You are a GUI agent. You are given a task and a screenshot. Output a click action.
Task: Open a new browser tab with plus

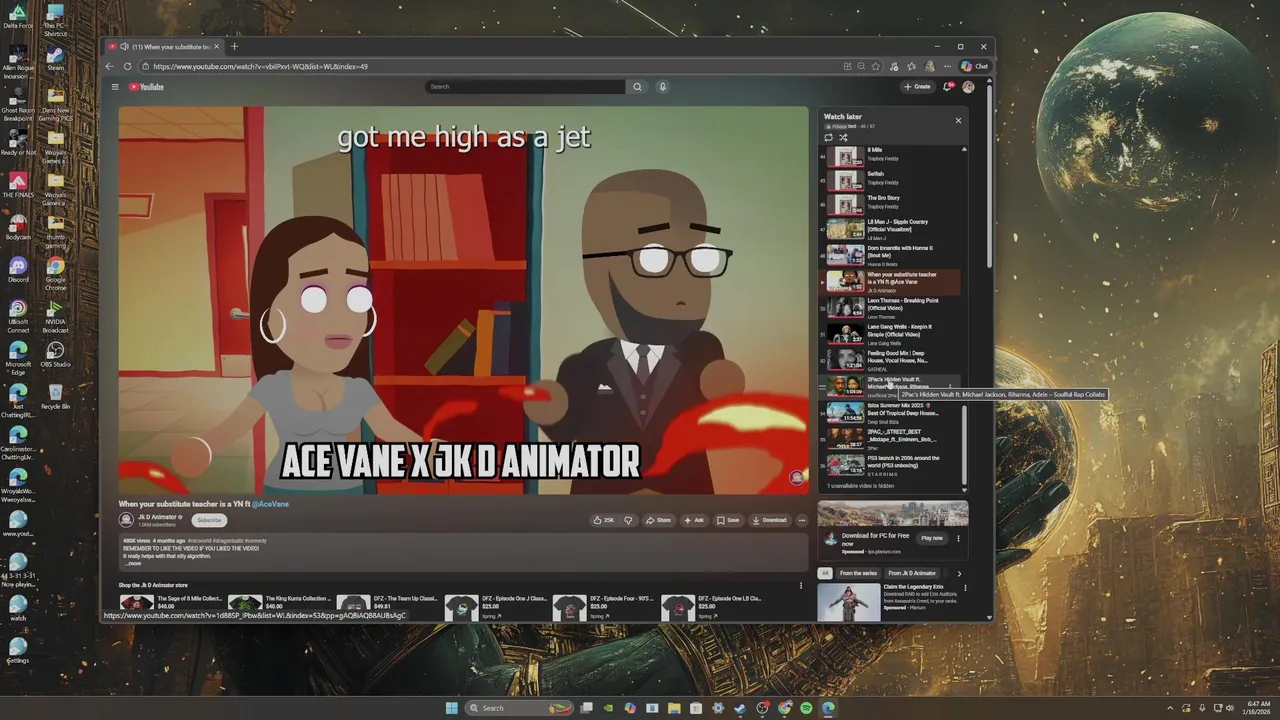click(x=234, y=46)
